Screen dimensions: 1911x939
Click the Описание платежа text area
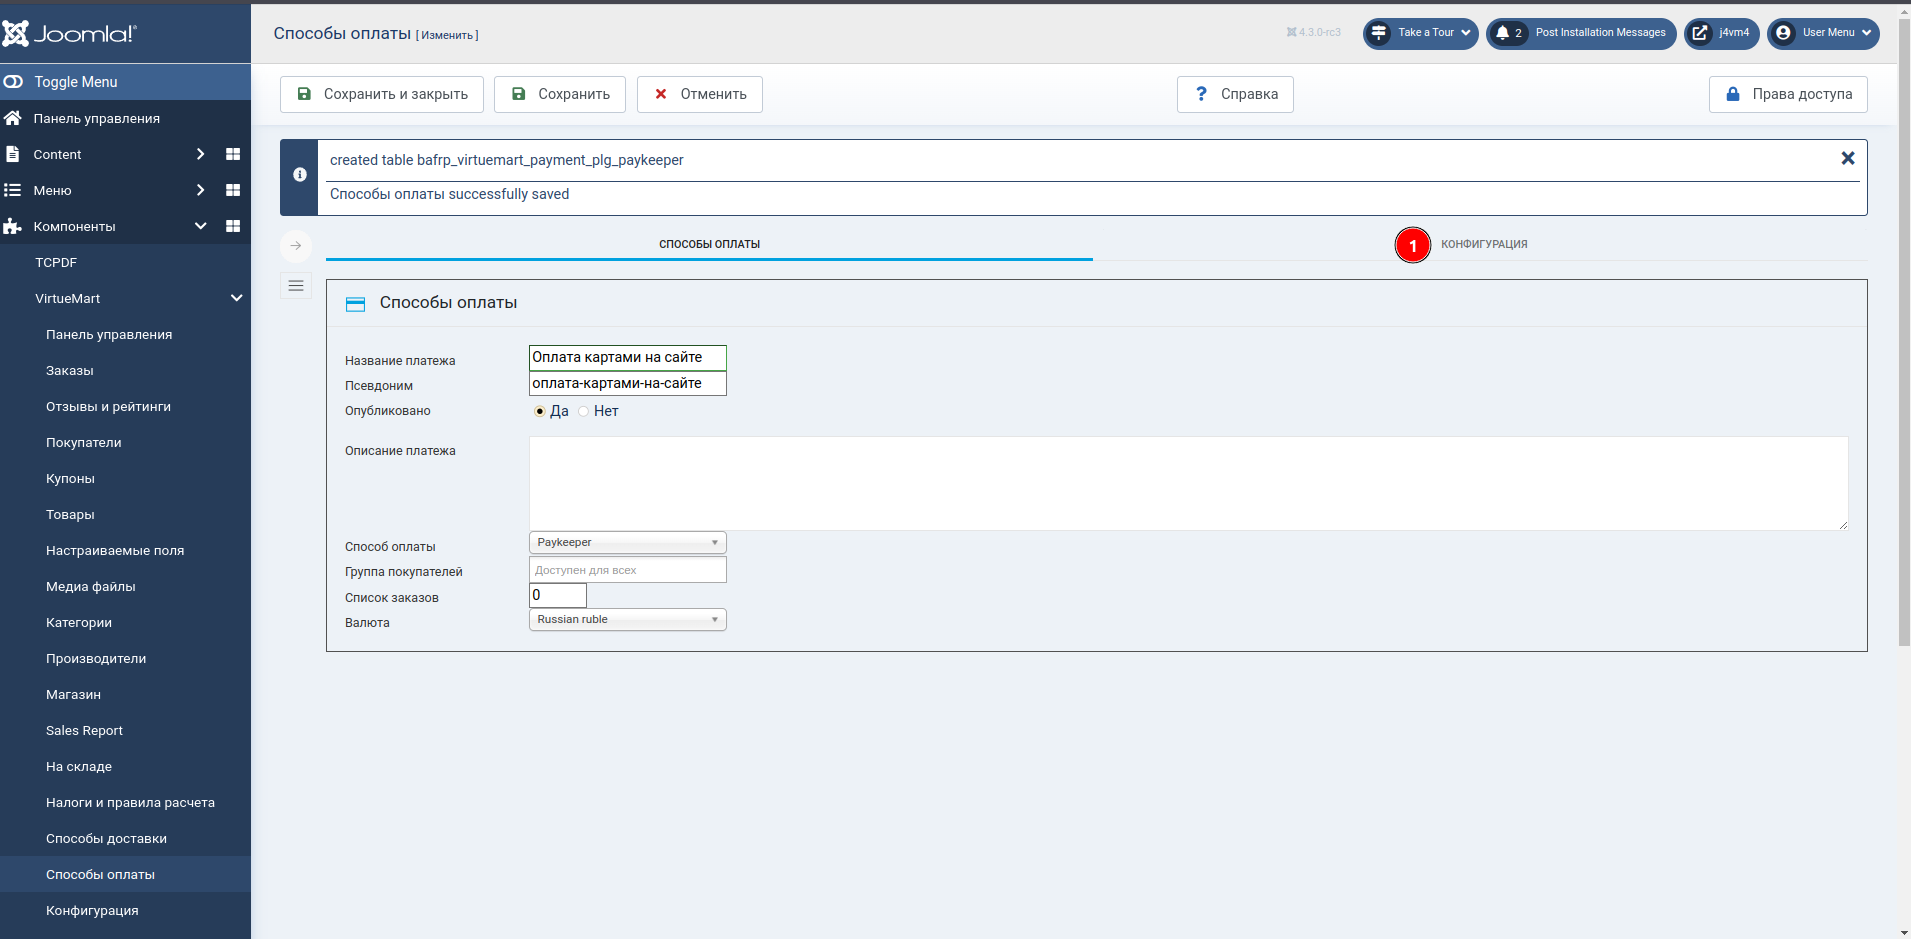point(1188,483)
